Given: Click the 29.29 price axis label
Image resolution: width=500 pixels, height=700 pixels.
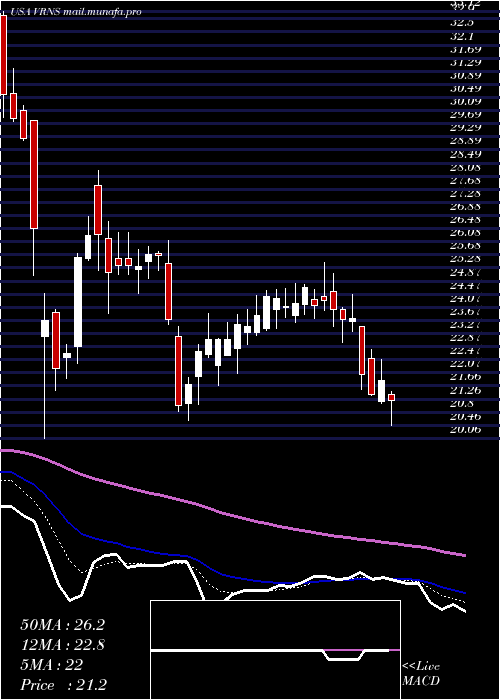Looking at the screenshot, I should point(466,128).
